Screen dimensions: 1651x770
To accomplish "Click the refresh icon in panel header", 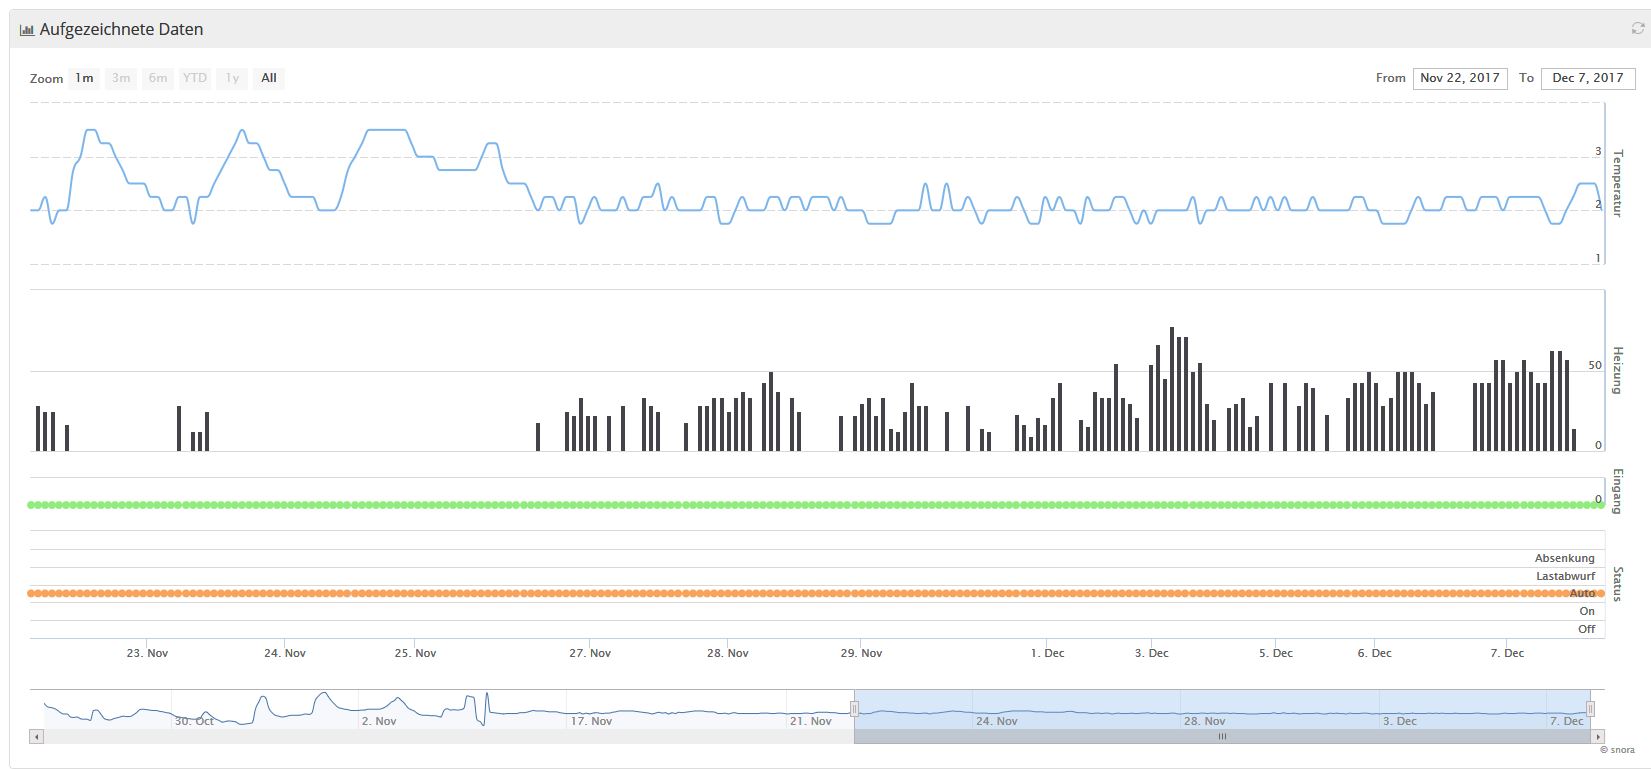I will (1637, 29).
